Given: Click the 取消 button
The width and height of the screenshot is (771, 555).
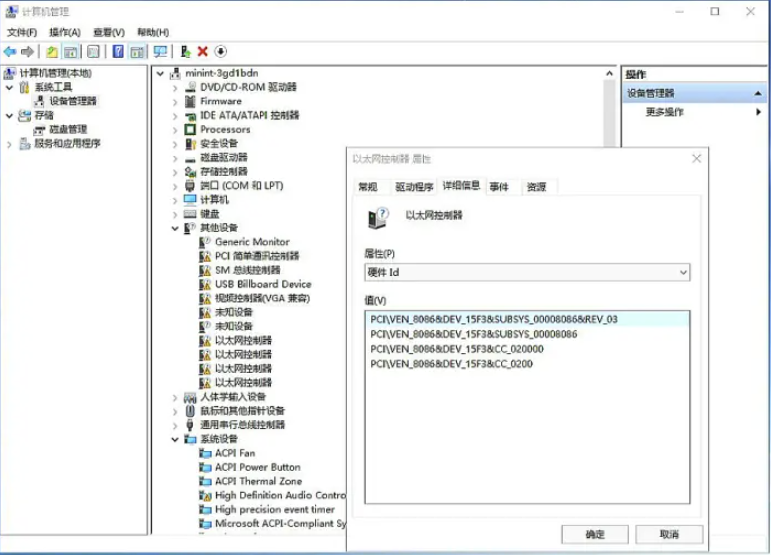Looking at the screenshot, I should tap(669, 534).
